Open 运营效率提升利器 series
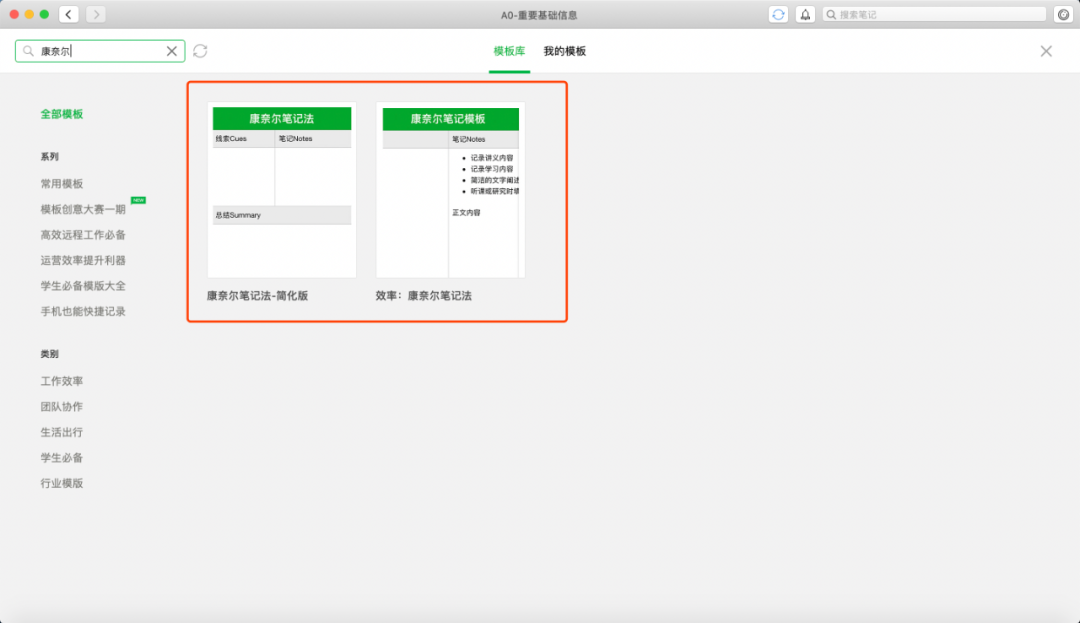The image size is (1080, 623). pyautogui.click(x=83, y=260)
